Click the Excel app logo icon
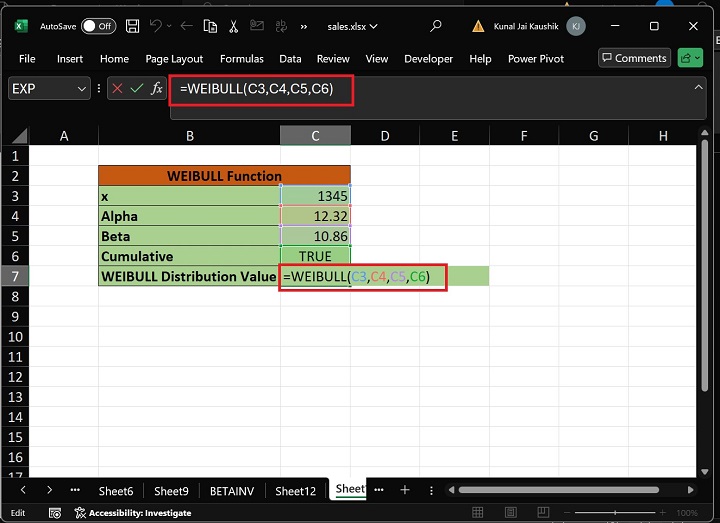This screenshot has width=720, height=523. tap(20, 26)
